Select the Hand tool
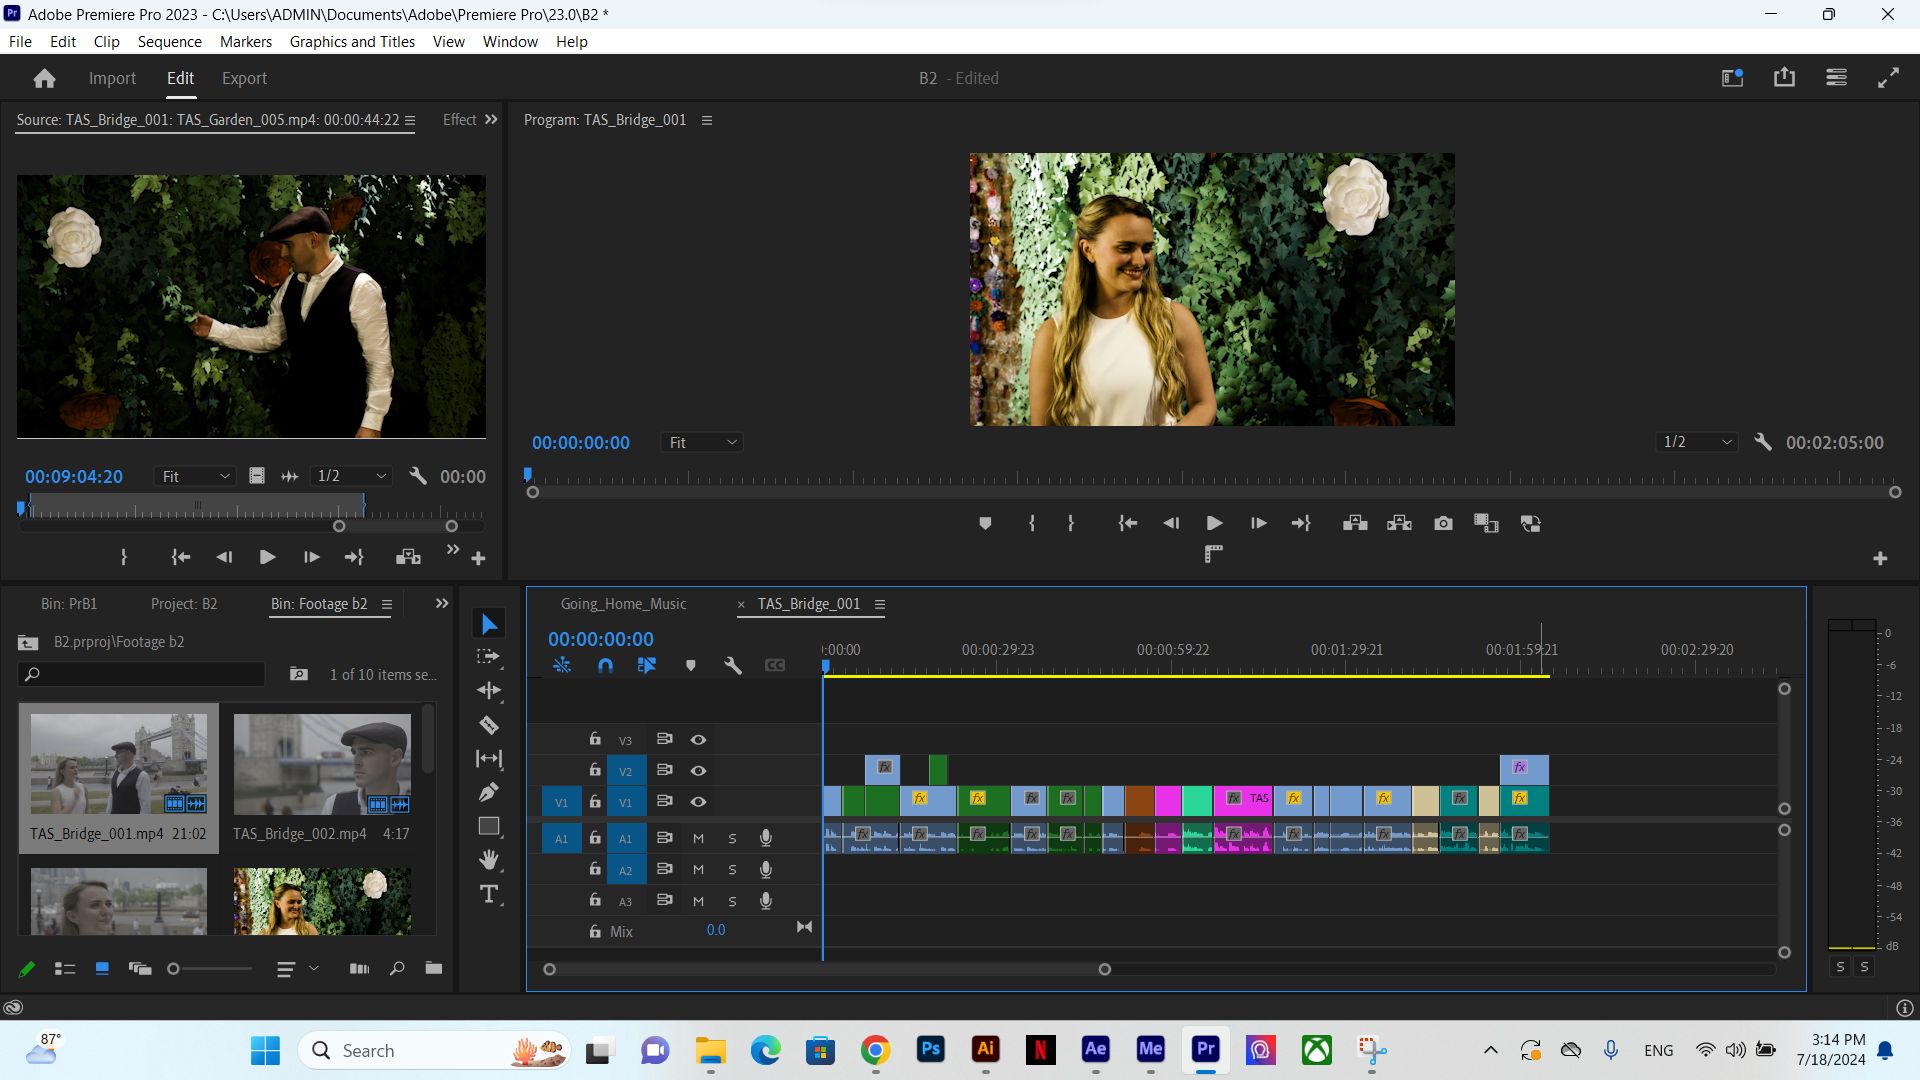Image resolution: width=1920 pixels, height=1080 pixels. 489,859
